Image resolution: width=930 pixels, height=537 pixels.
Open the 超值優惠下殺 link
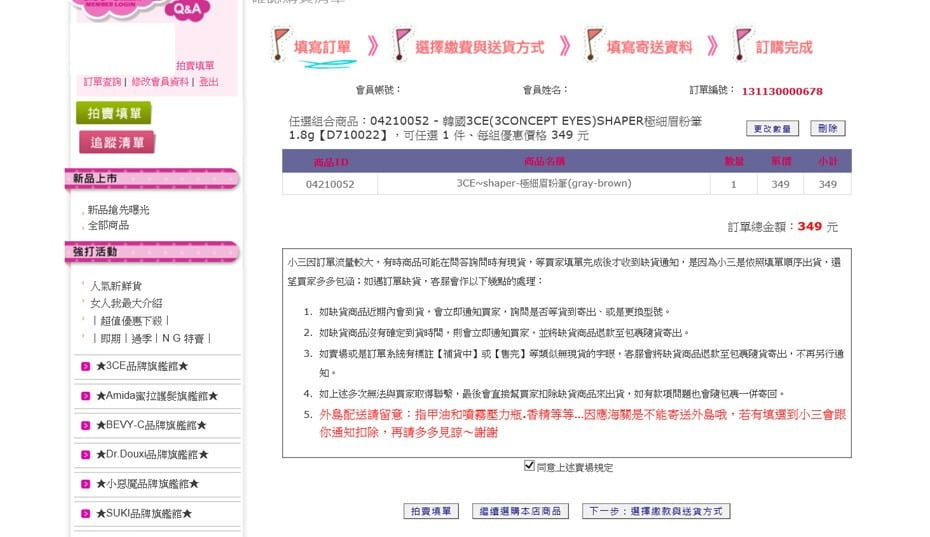coord(130,321)
